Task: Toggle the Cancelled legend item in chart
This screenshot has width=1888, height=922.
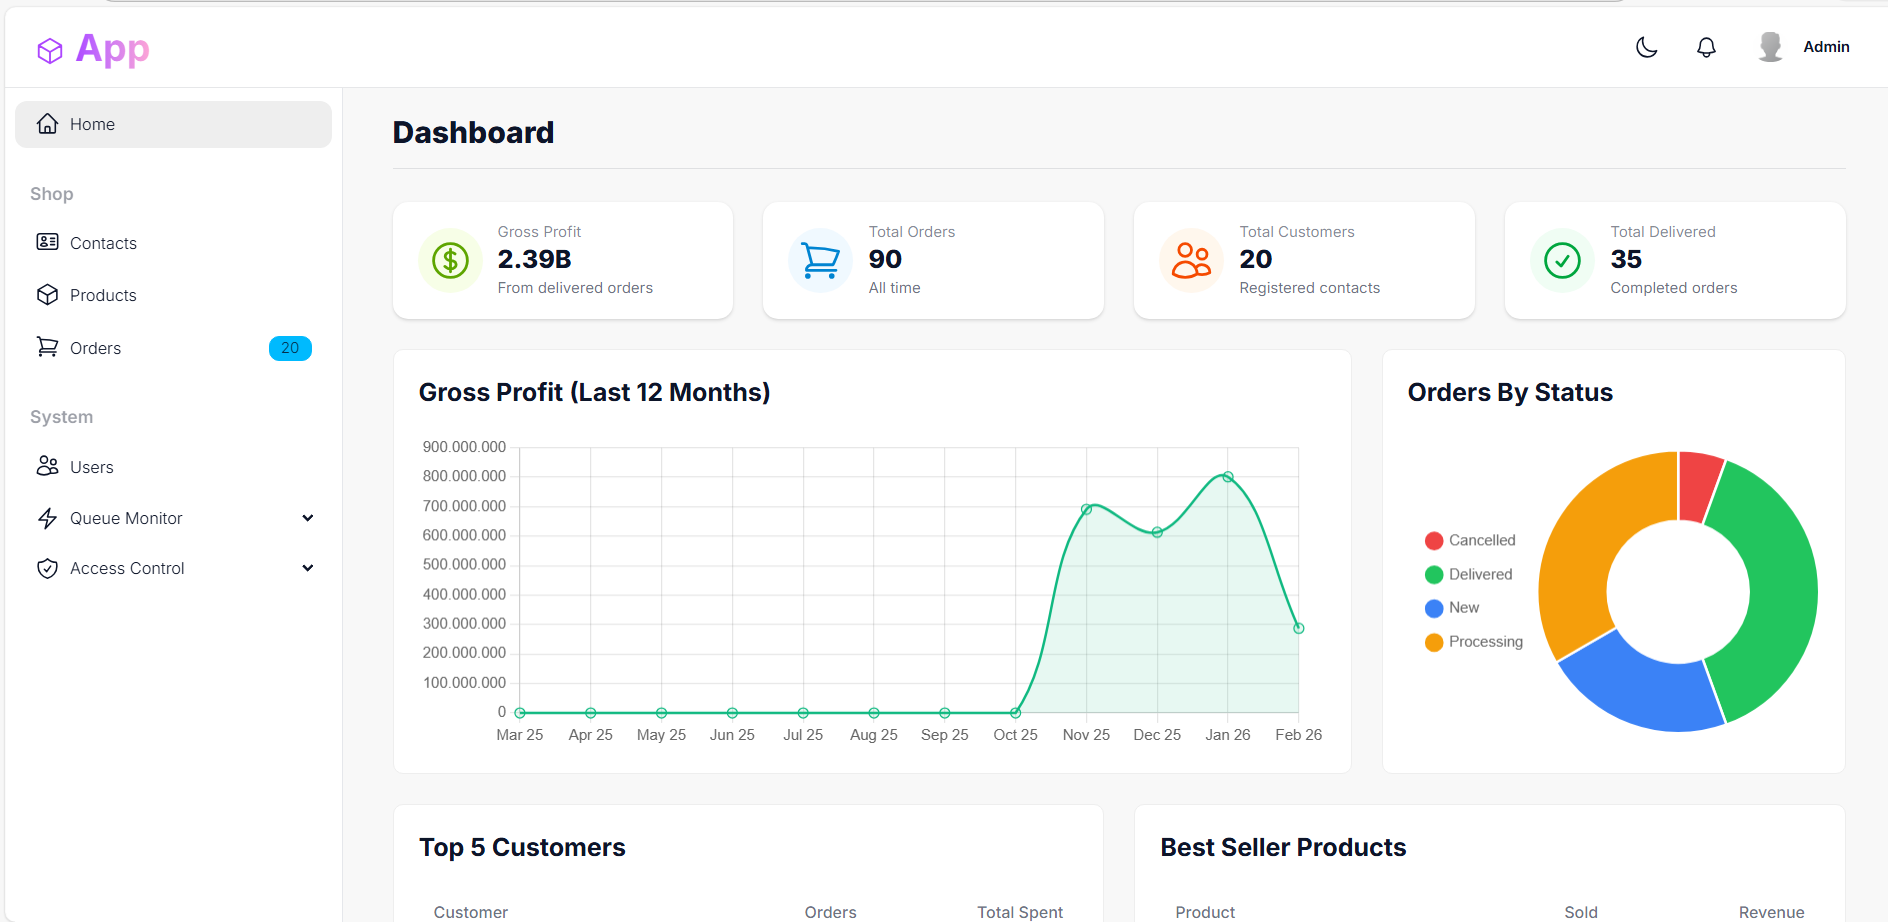Action: (x=1470, y=541)
